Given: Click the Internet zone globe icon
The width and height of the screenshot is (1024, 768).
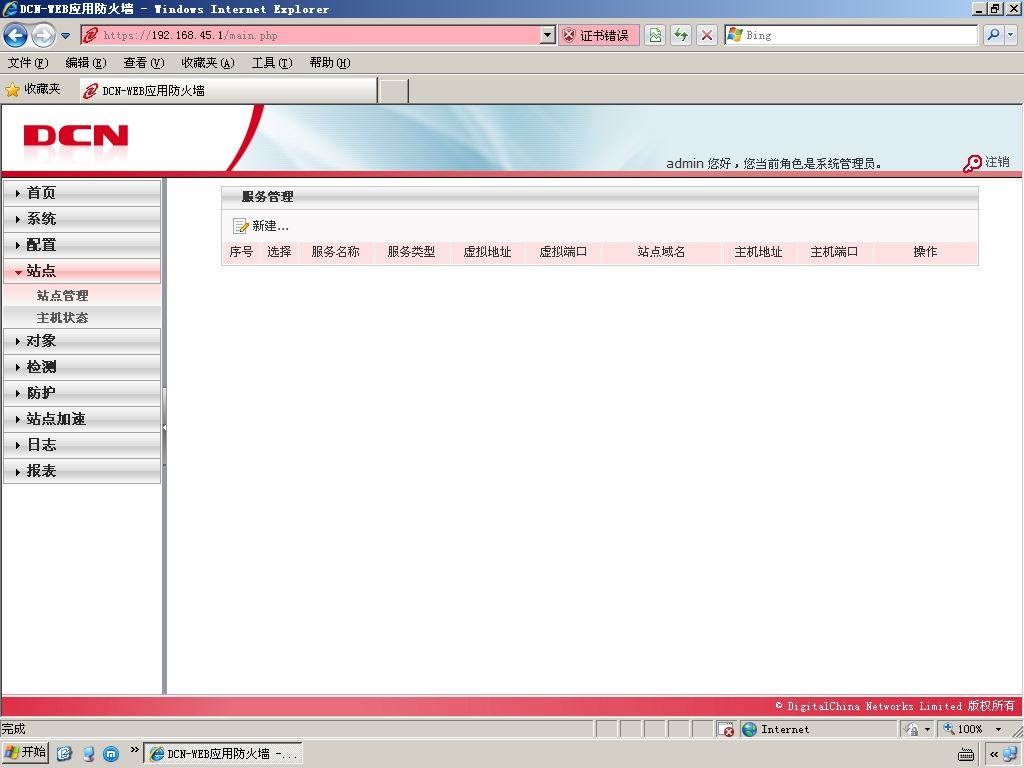Looking at the screenshot, I should pyautogui.click(x=750, y=729).
